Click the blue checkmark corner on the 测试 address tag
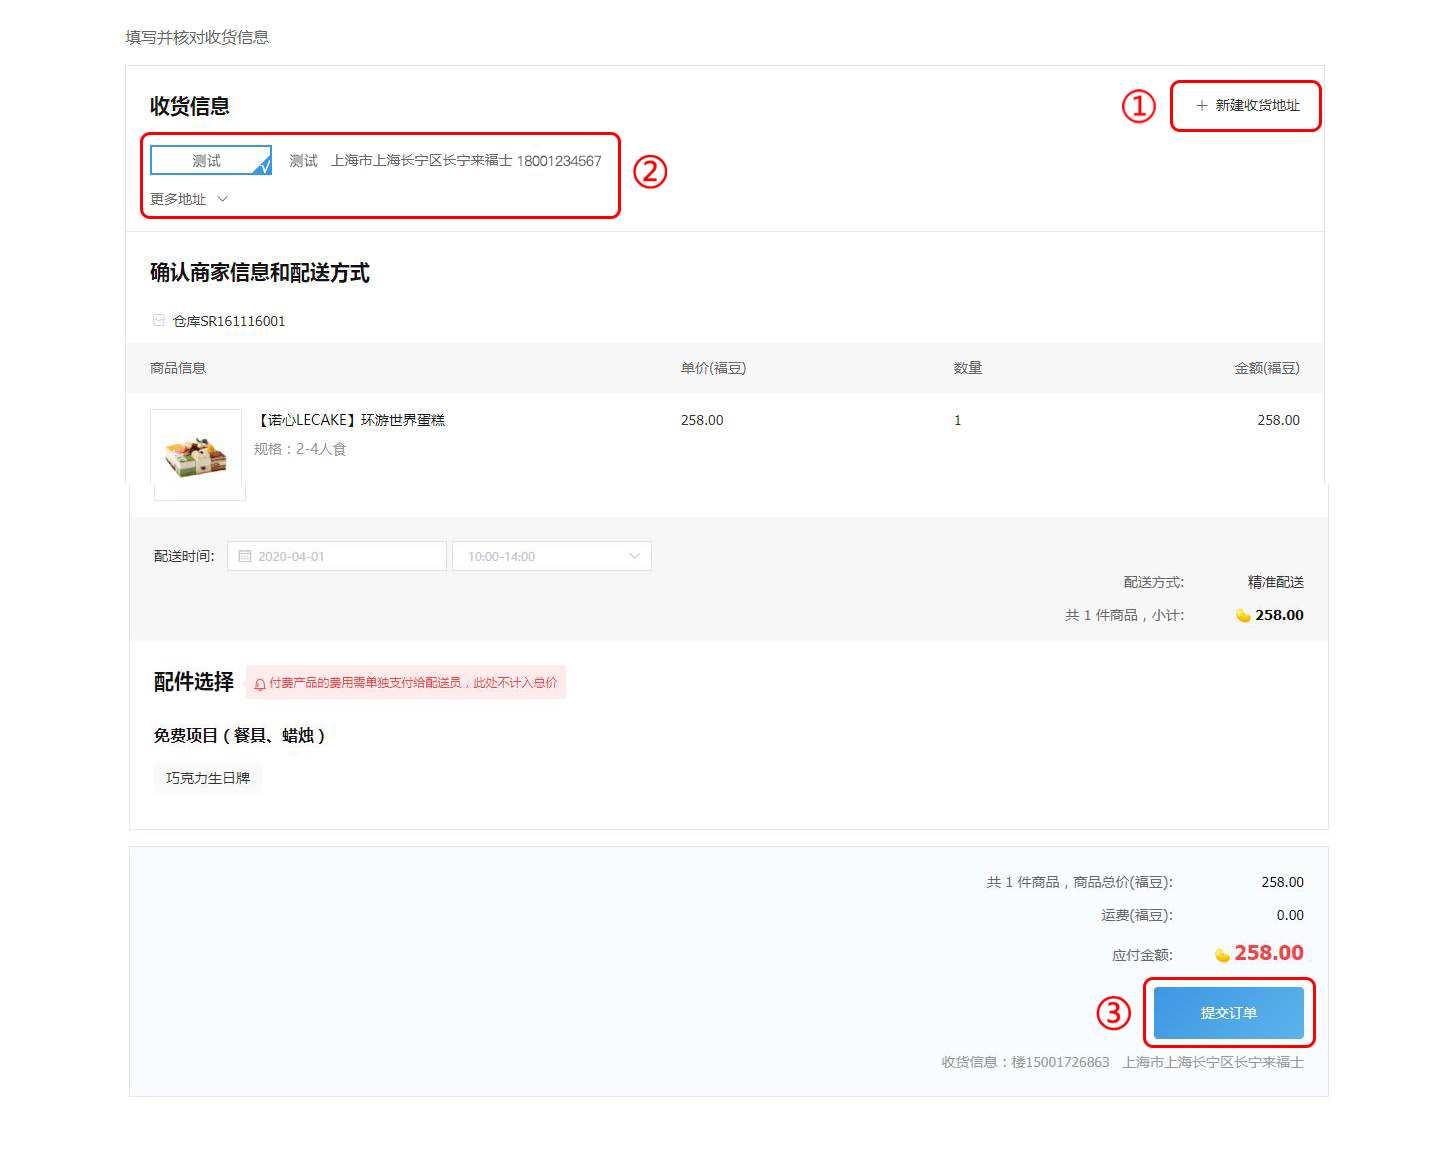Viewport: 1450px width, 1150px height. [263, 167]
